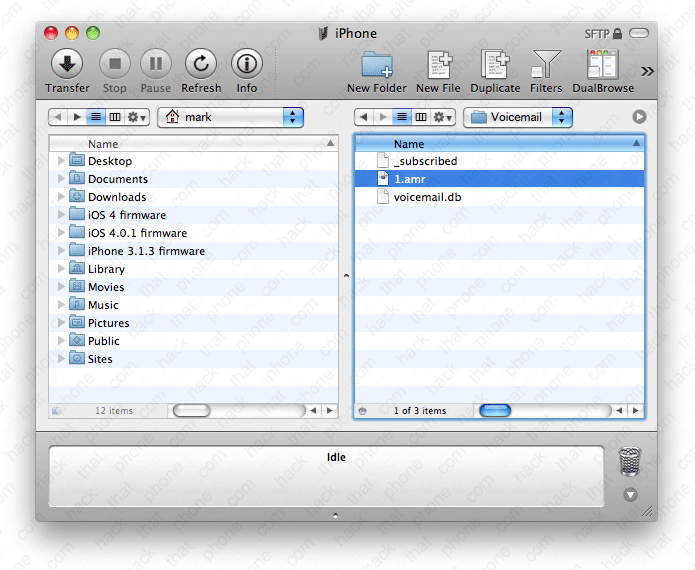Expand the Documents folder
The width and height of the screenshot is (695, 570).
(62, 179)
